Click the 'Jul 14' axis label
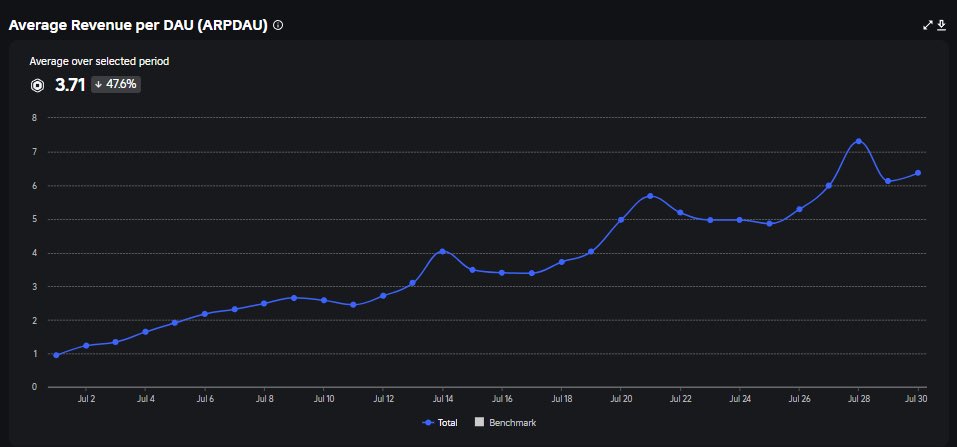The width and height of the screenshot is (957, 447). coord(442,399)
